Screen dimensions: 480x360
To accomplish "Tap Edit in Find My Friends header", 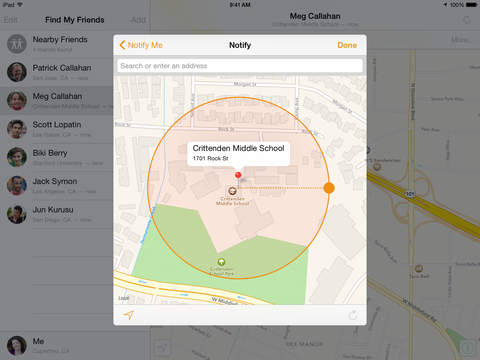I will [11, 20].
